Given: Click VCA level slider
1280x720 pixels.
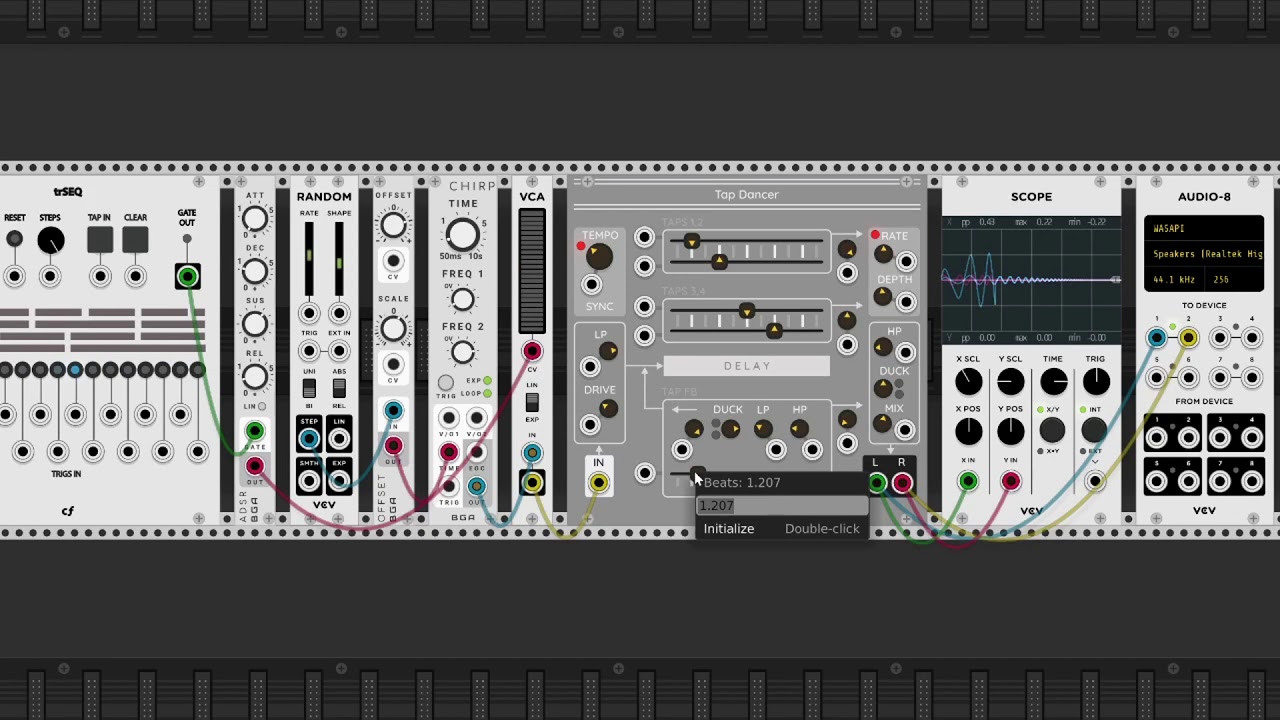Looking at the screenshot, I should pos(532,272).
